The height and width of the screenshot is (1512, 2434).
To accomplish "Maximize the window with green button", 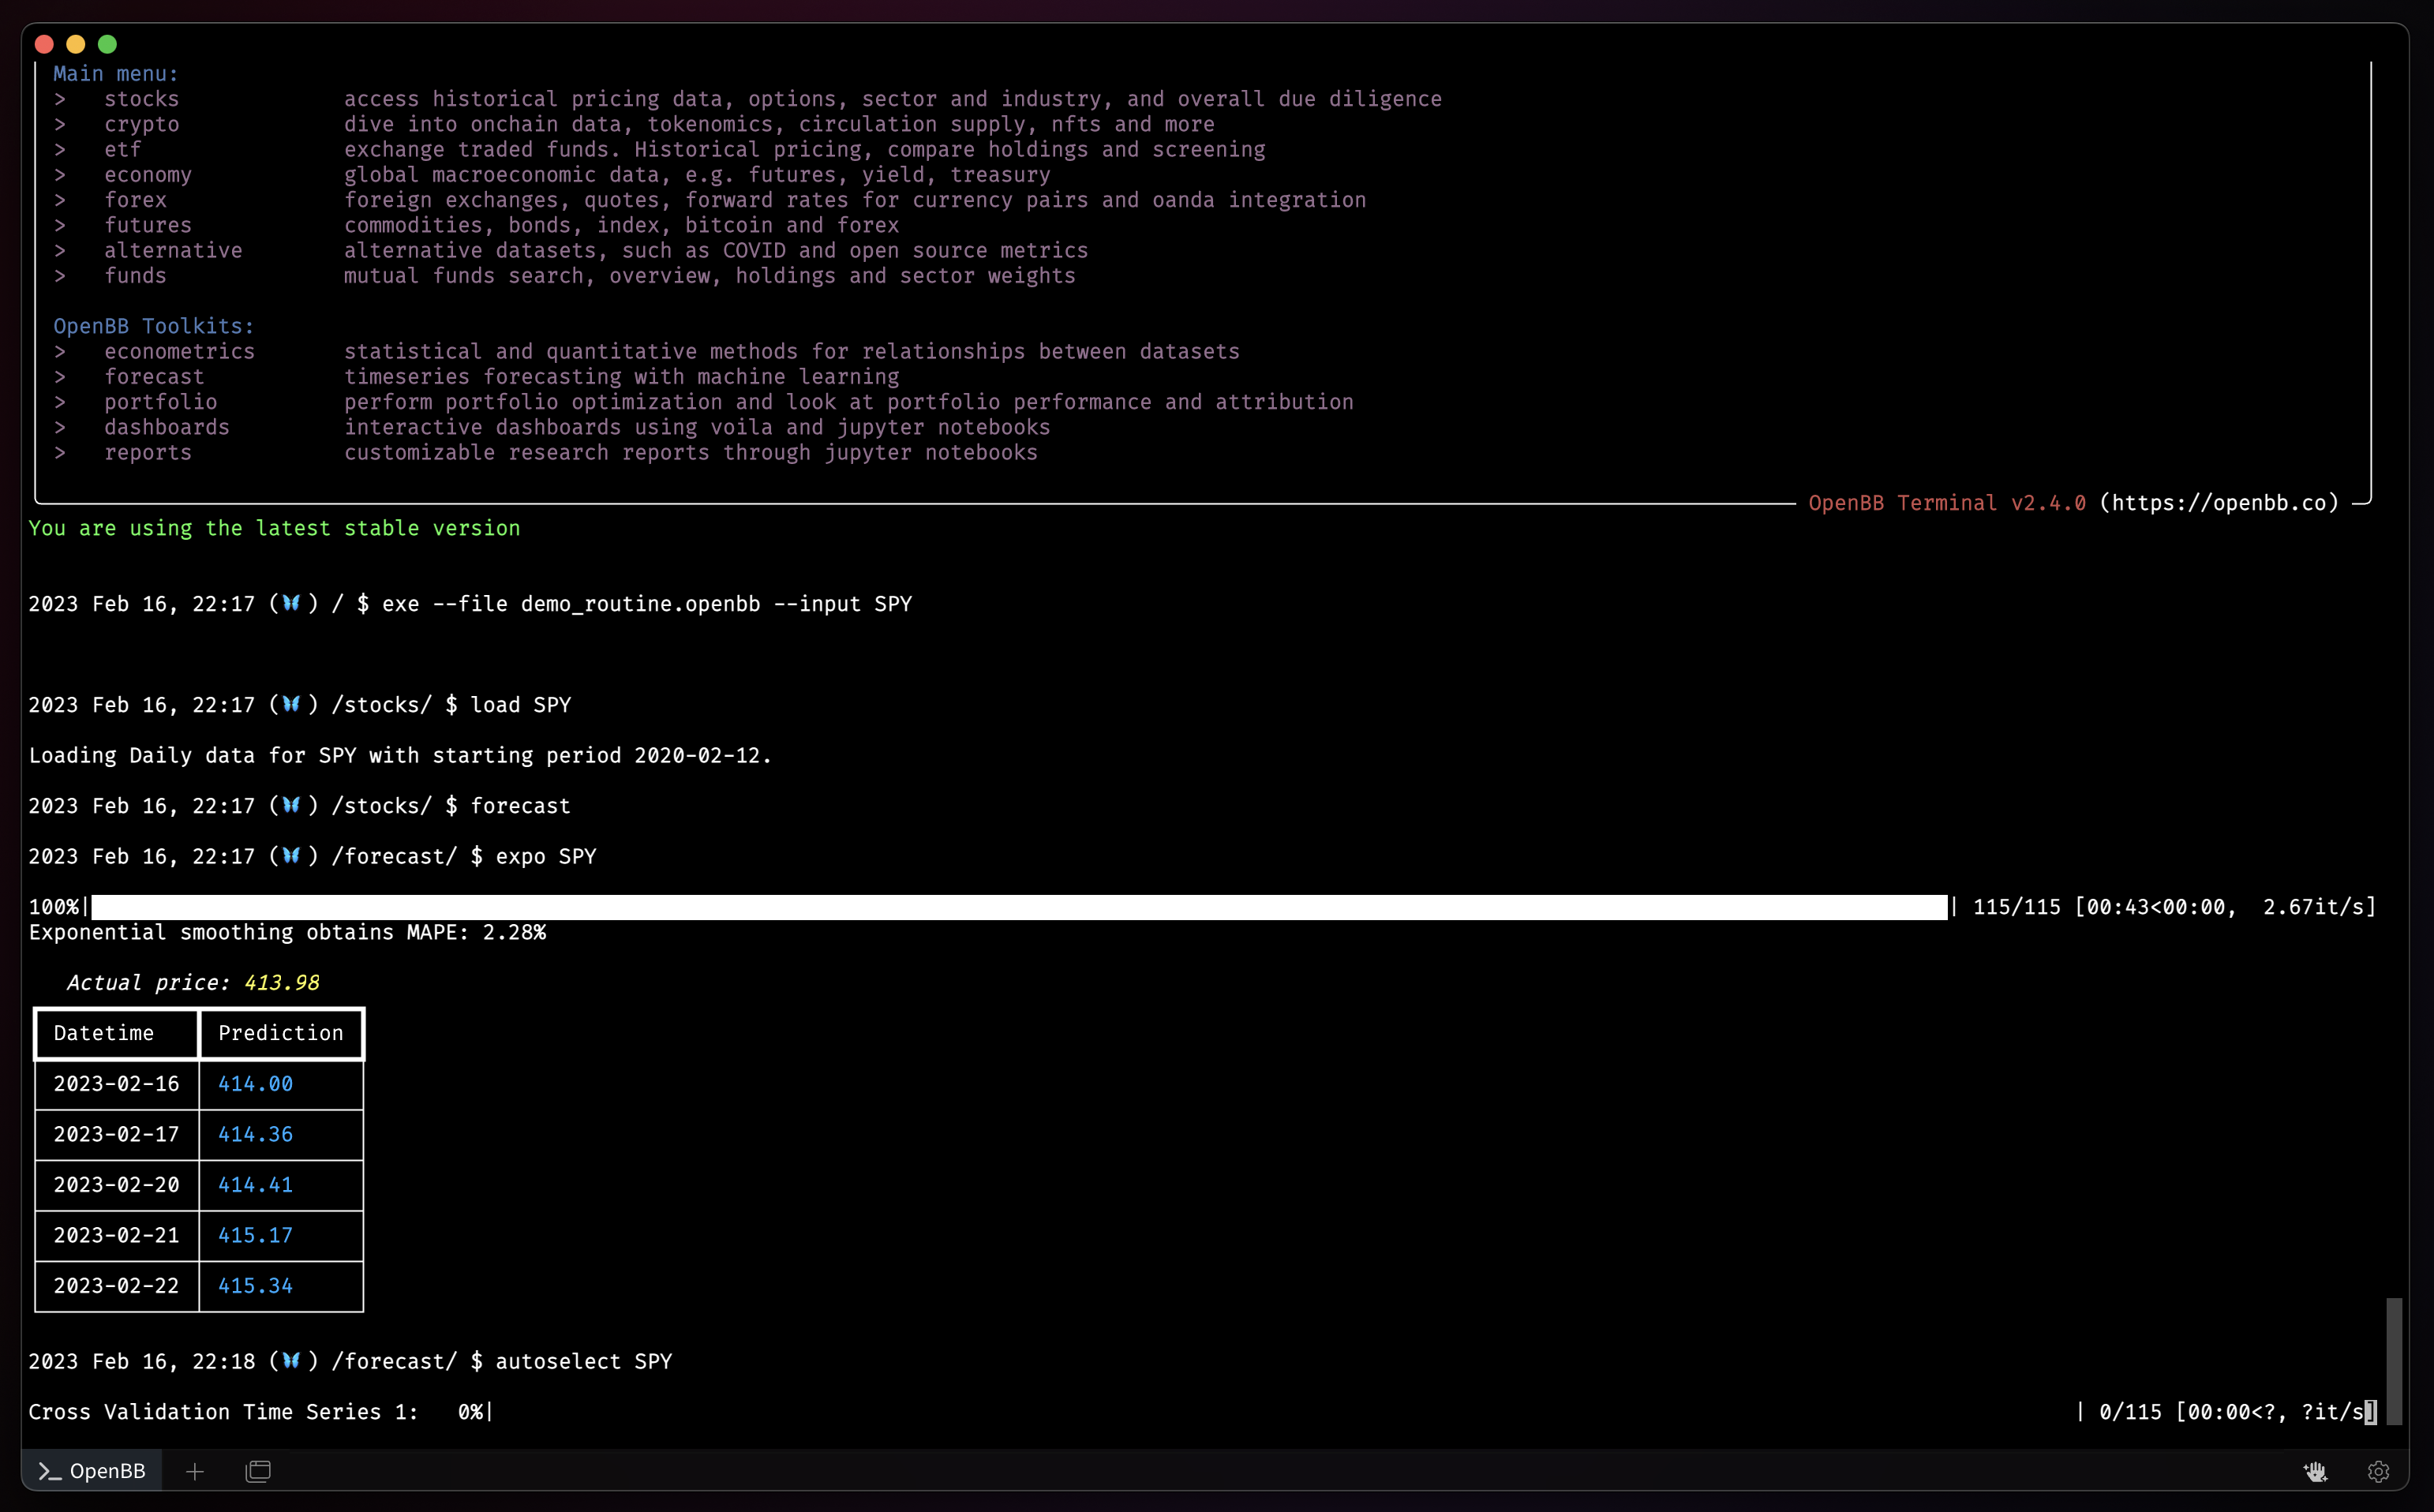I will tap(108, 44).
